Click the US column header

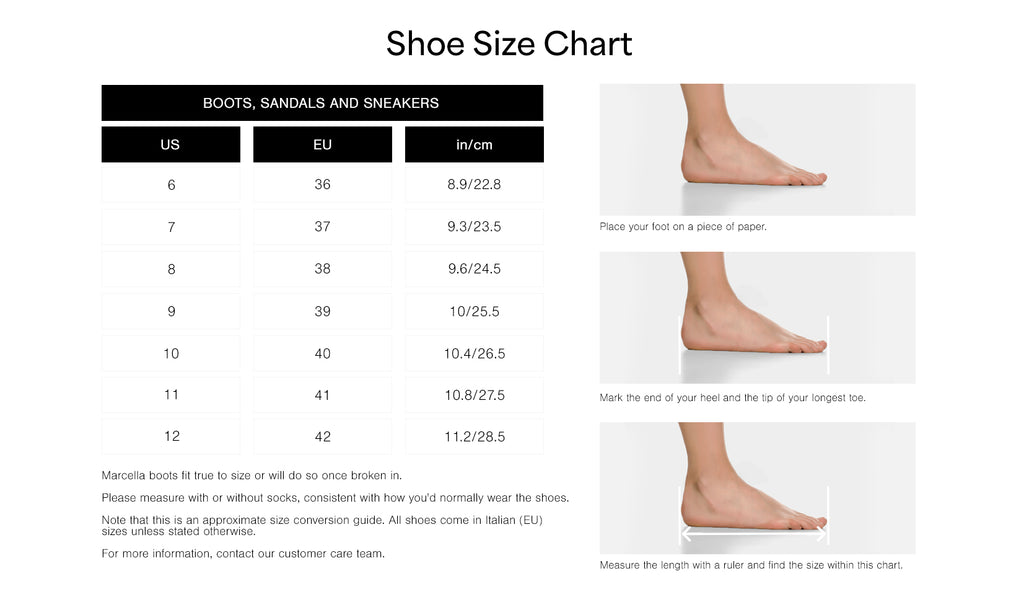coord(170,145)
